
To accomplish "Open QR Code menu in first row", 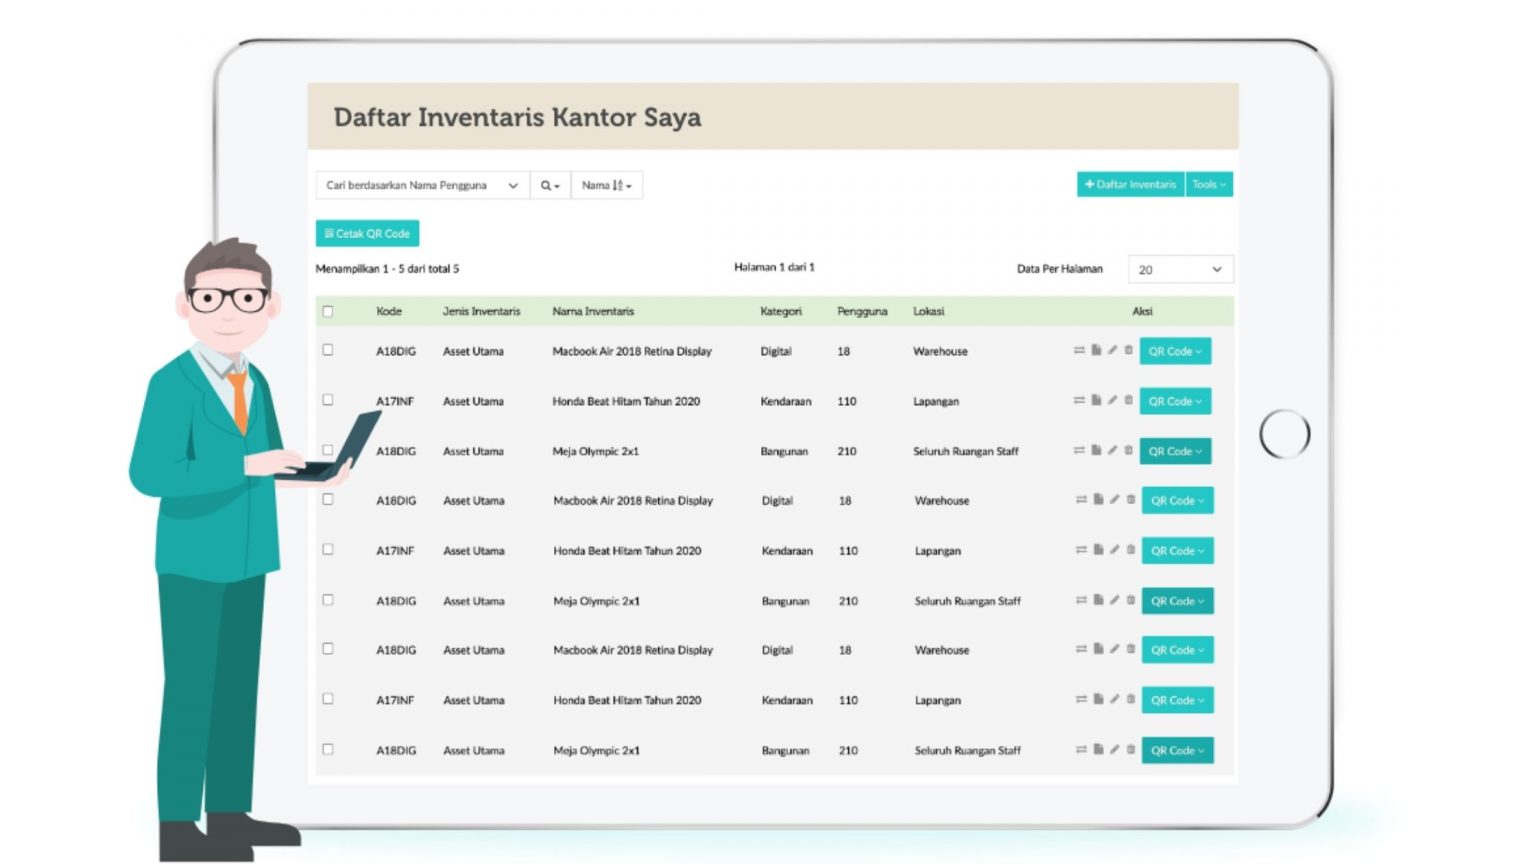I will [1175, 351].
